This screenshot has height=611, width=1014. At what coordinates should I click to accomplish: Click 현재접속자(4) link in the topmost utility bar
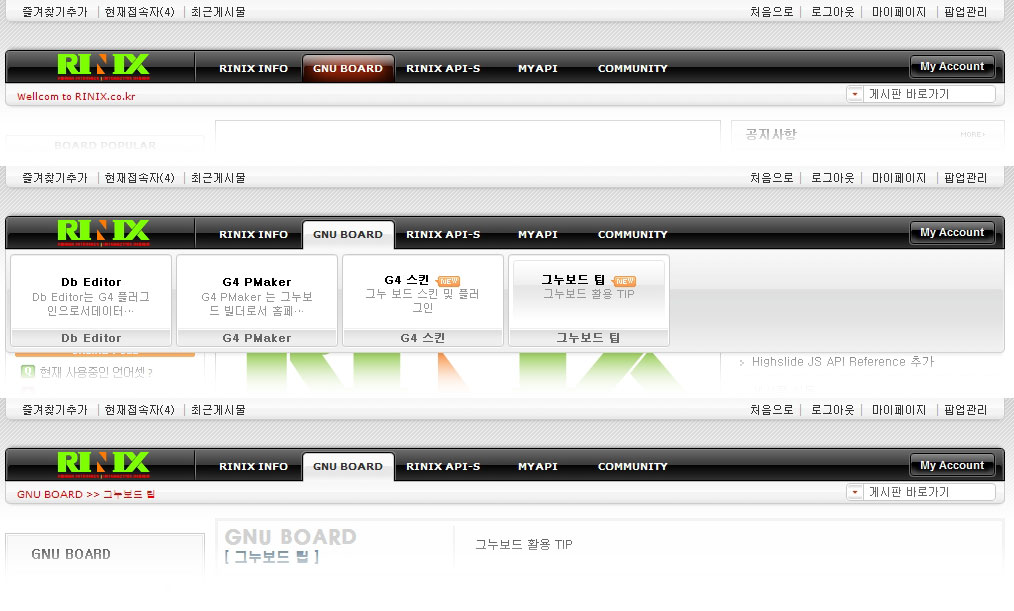(140, 12)
